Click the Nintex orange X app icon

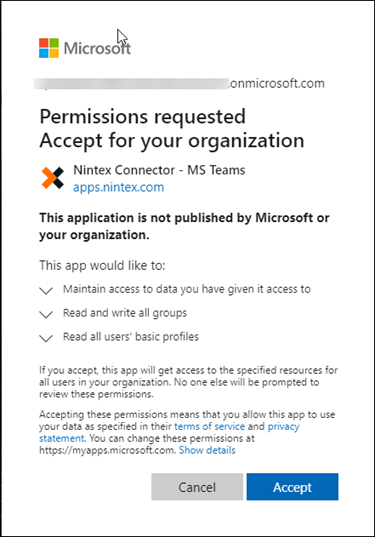[x=52, y=178]
